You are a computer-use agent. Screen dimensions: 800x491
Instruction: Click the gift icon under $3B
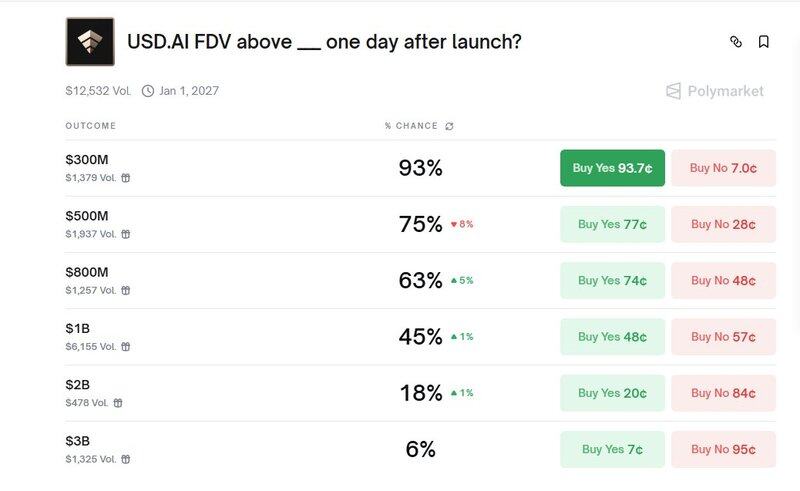(126, 459)
